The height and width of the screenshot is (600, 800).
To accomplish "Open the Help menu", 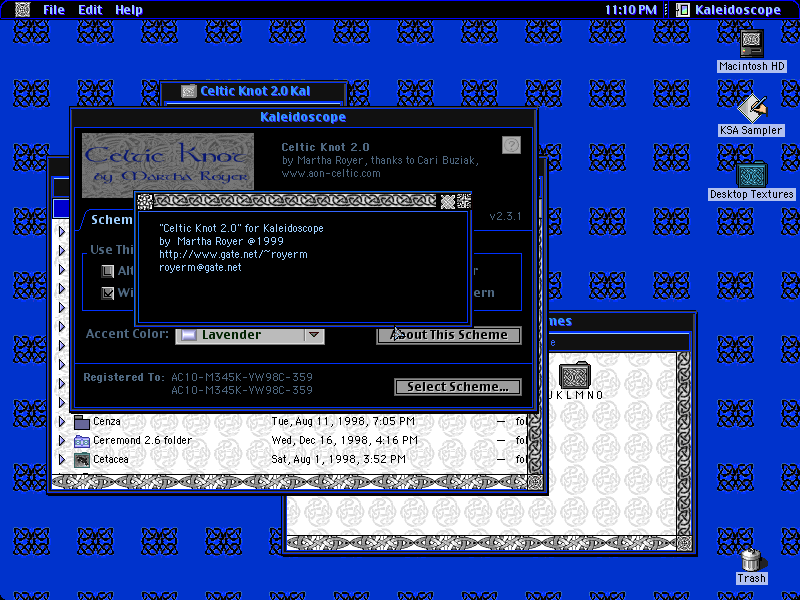I will (x=129, y=10).
